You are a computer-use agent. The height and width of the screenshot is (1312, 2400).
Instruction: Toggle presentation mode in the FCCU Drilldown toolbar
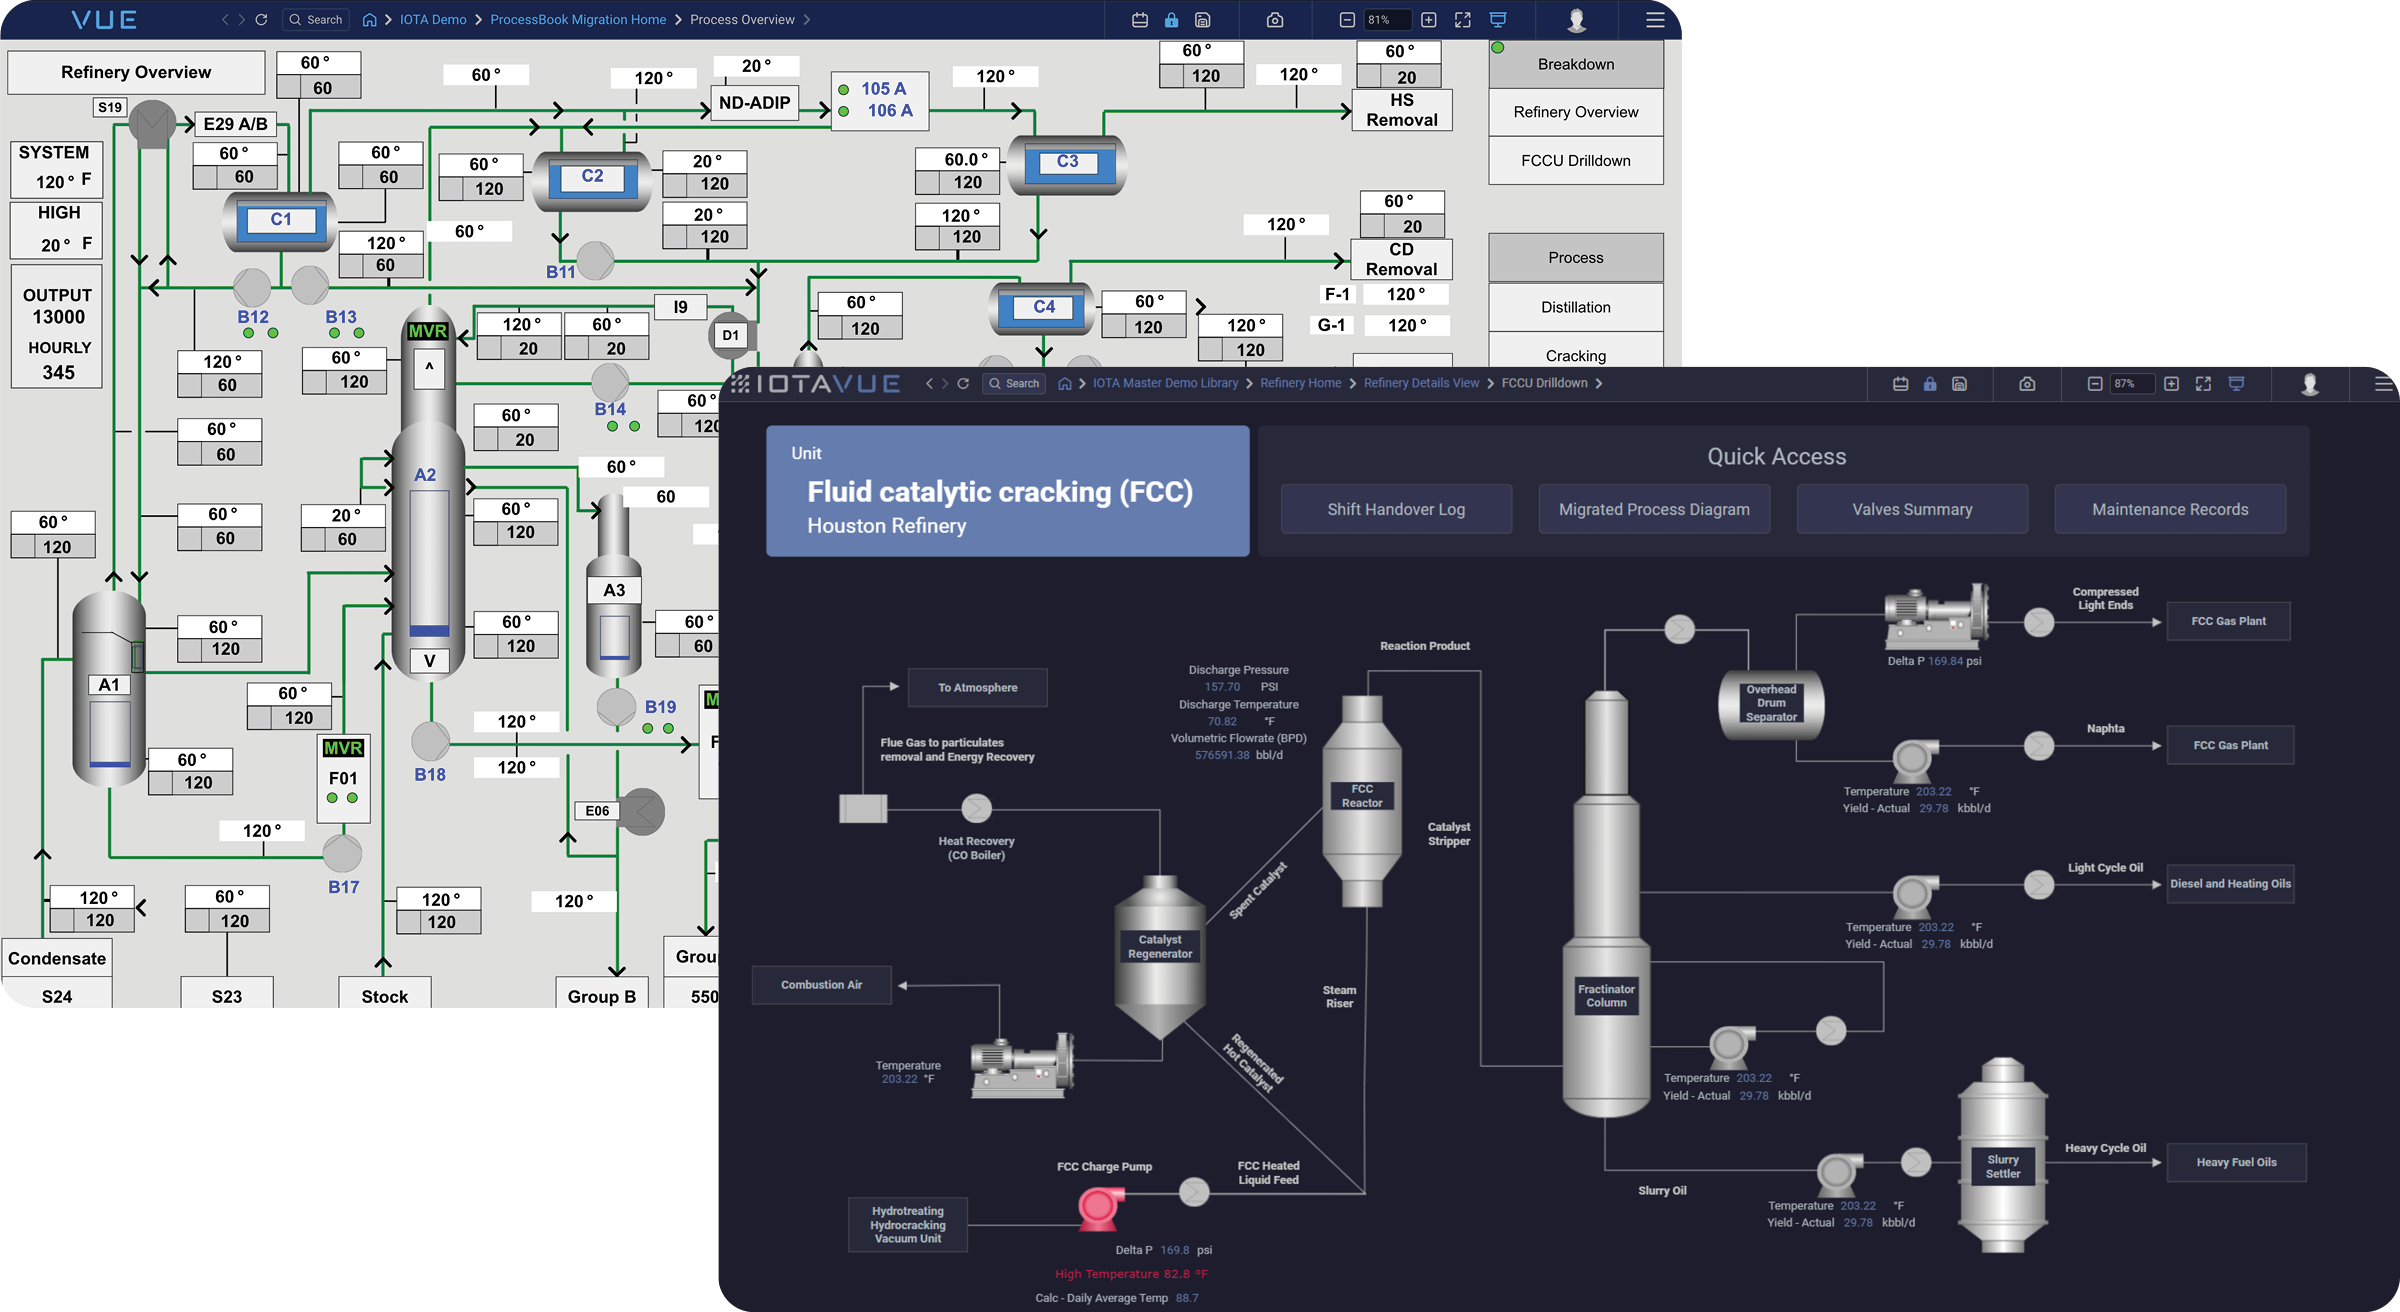point(2237,384)
